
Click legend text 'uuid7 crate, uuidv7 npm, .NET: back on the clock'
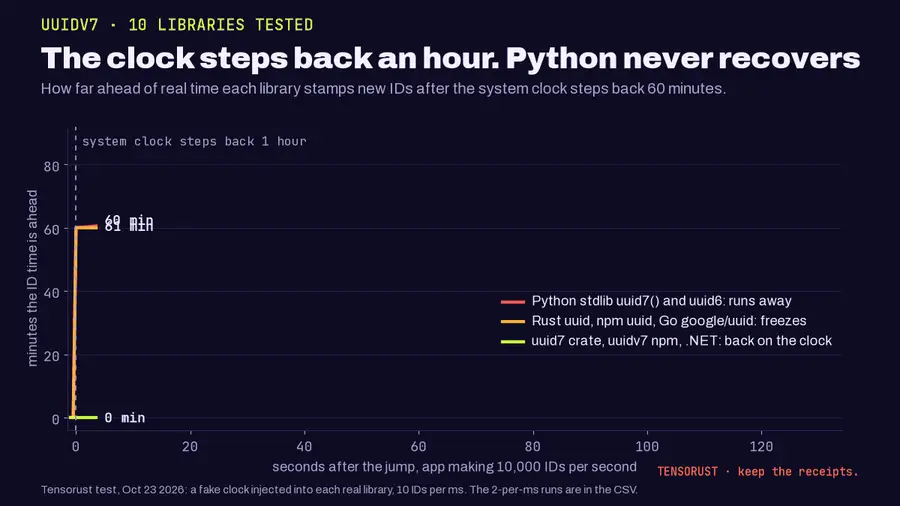681,341
